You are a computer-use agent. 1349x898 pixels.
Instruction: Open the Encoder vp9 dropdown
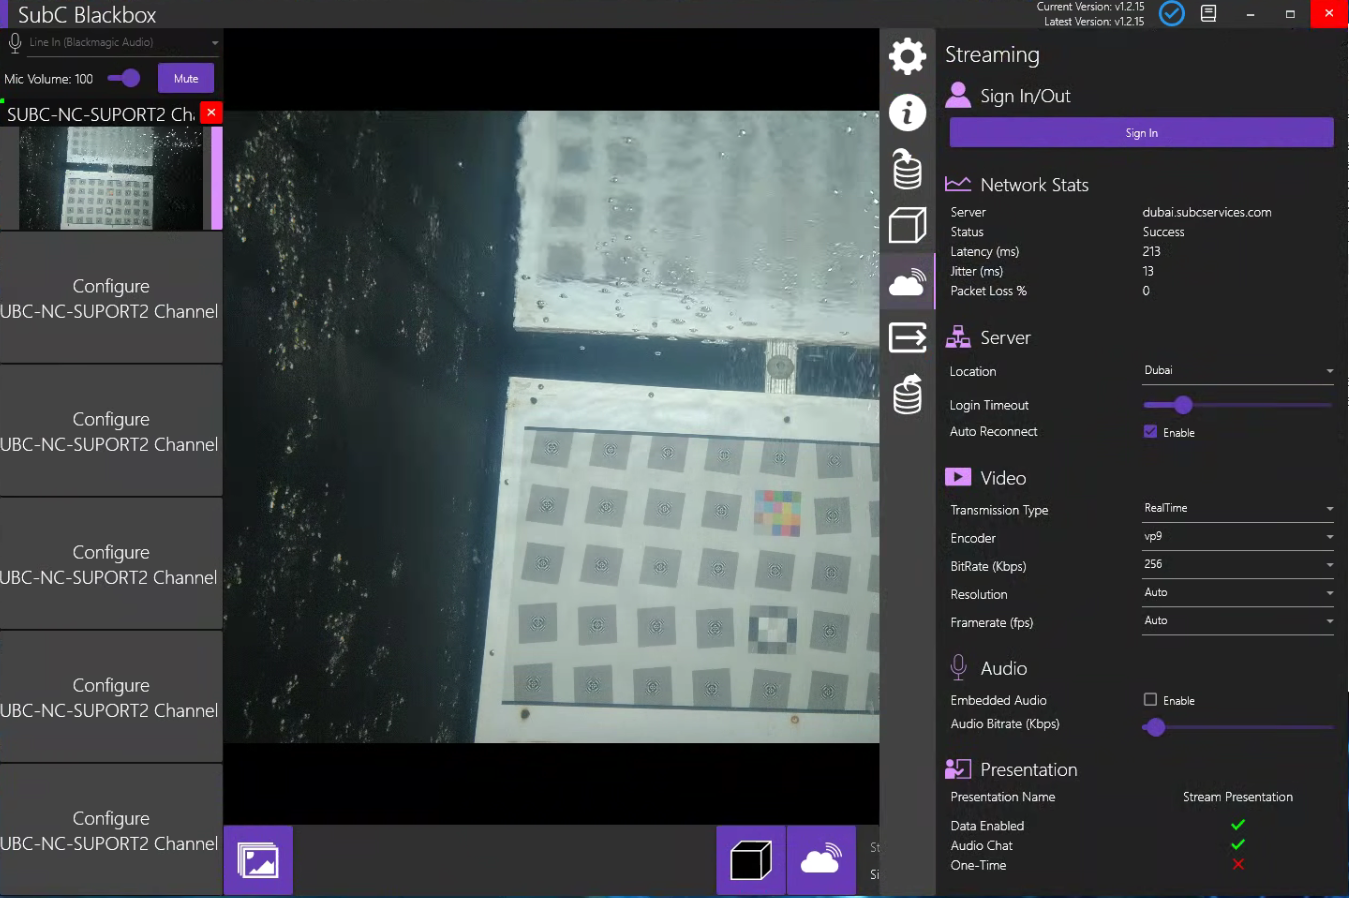pyautogui.click(x=1237, y=537)
